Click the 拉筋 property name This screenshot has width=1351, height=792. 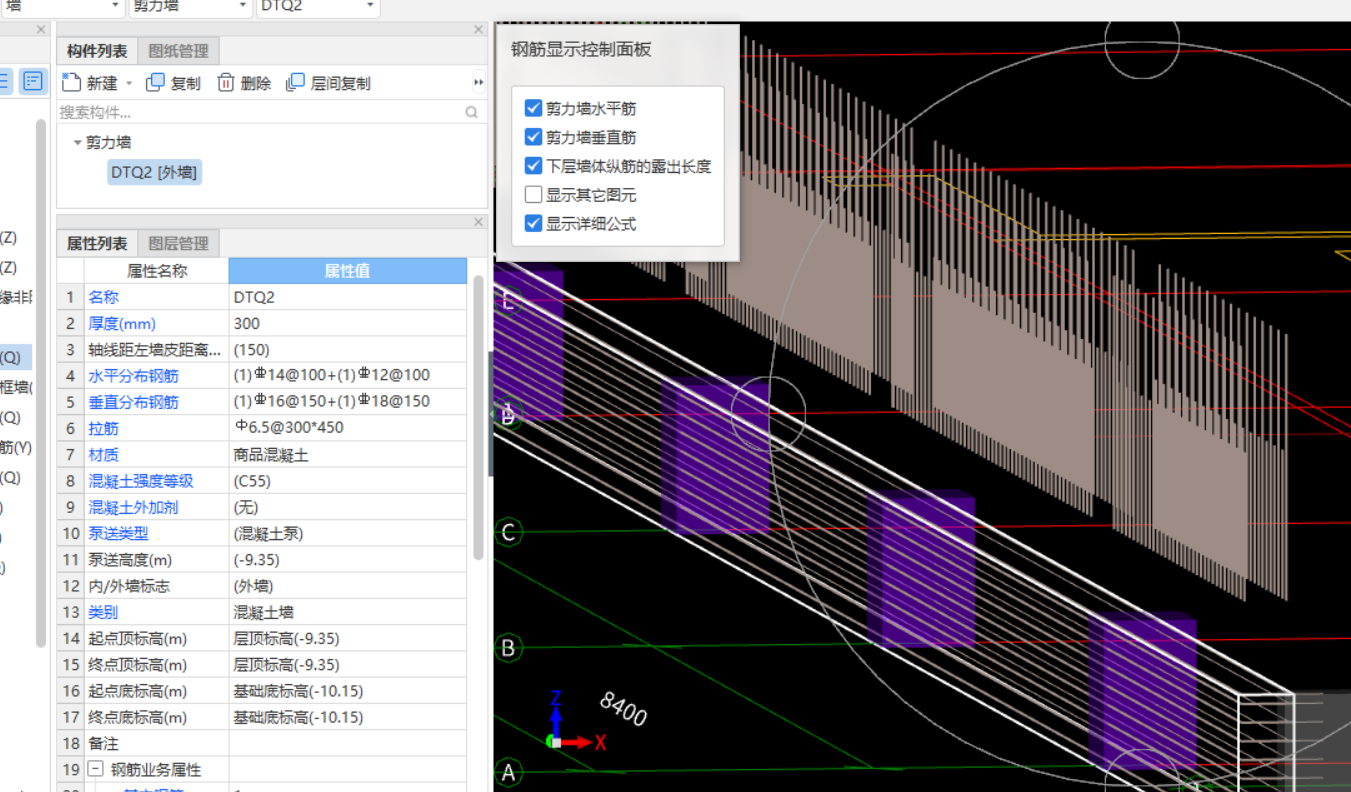[x=103, y=428]
